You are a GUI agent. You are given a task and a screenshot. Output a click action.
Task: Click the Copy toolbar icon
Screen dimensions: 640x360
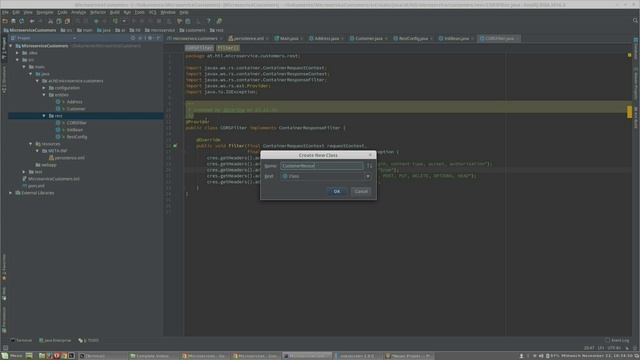(59, 21)
